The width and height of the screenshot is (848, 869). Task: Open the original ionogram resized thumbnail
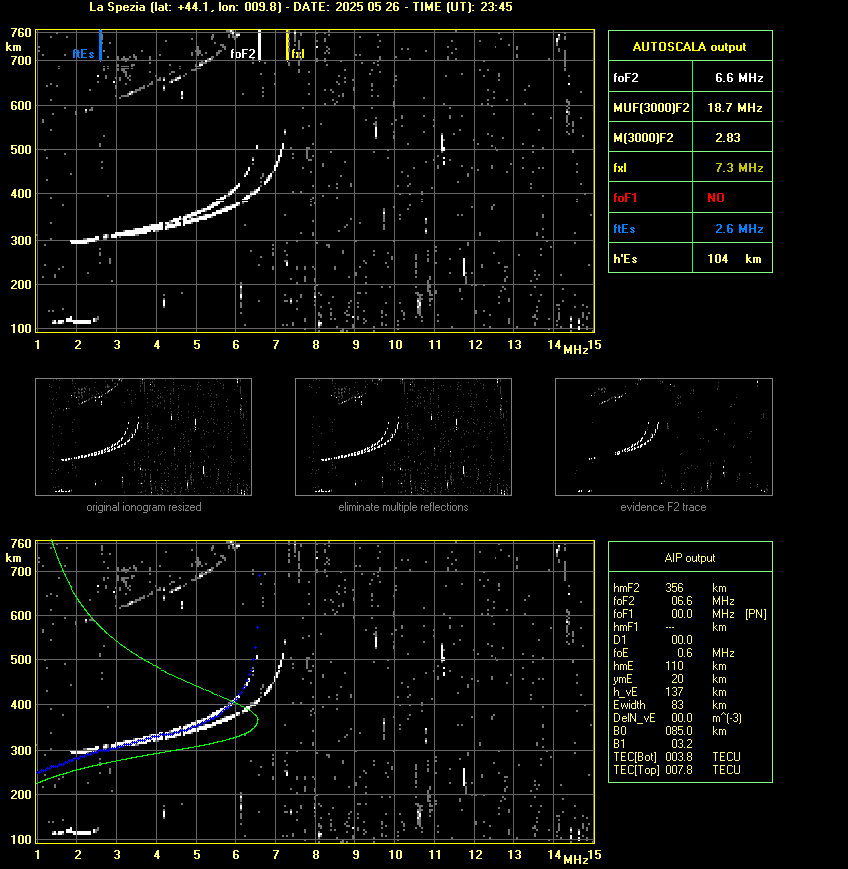tap(144, 437)
